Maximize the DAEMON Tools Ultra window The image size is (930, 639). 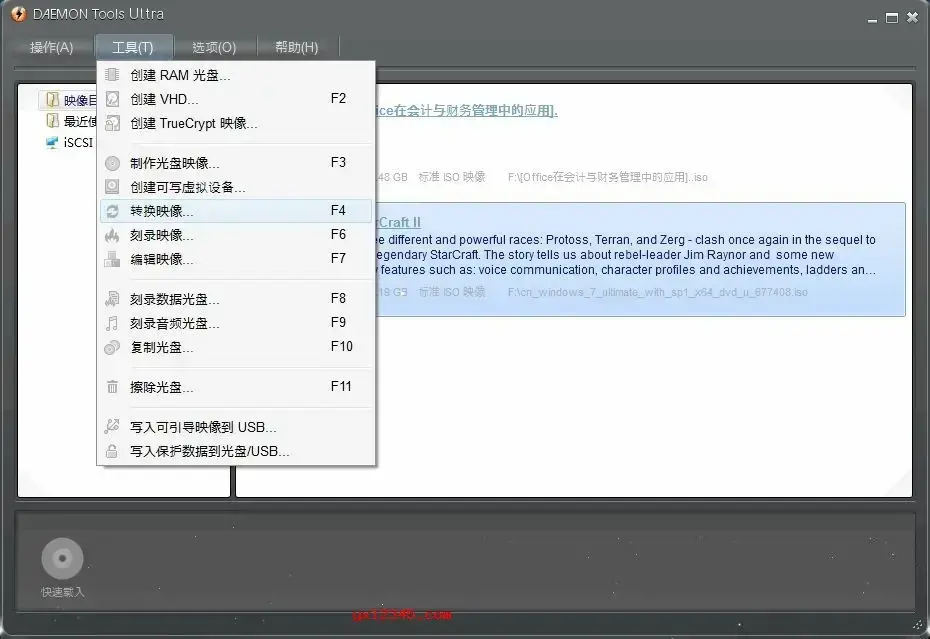pos(891,18)
